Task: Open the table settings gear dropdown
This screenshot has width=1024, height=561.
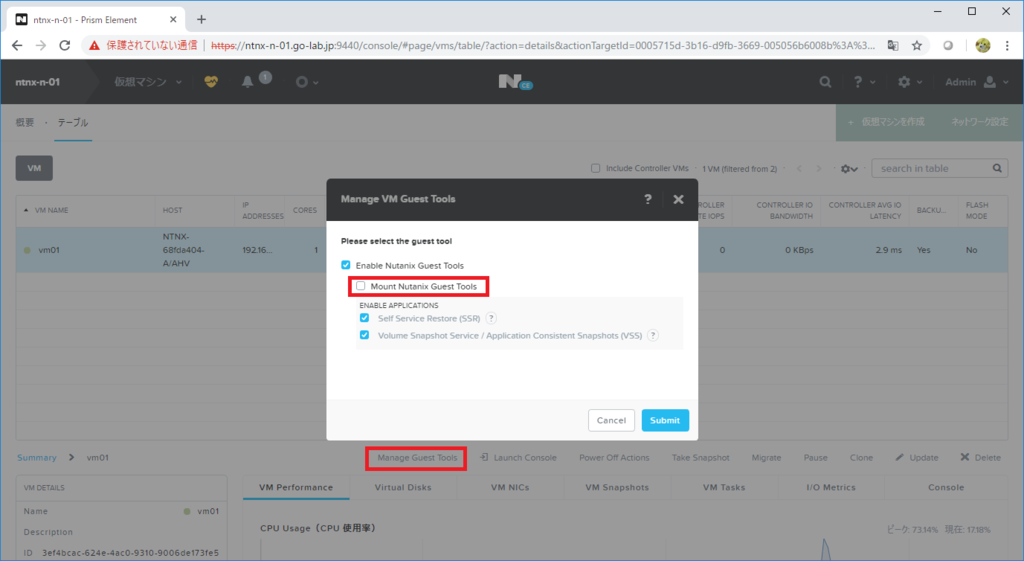Action: pyautogui.click(x=849, y=168)
